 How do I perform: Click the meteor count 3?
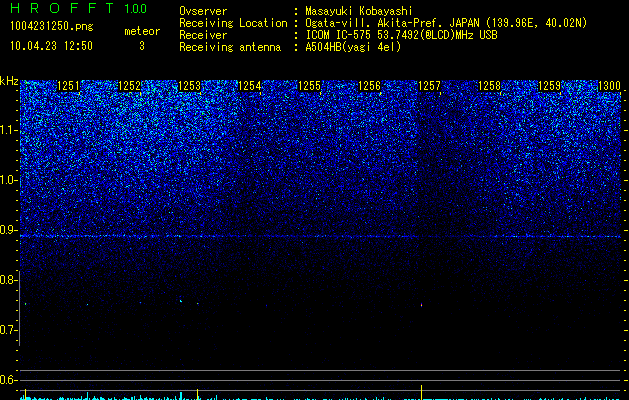(x=142, y=46)
